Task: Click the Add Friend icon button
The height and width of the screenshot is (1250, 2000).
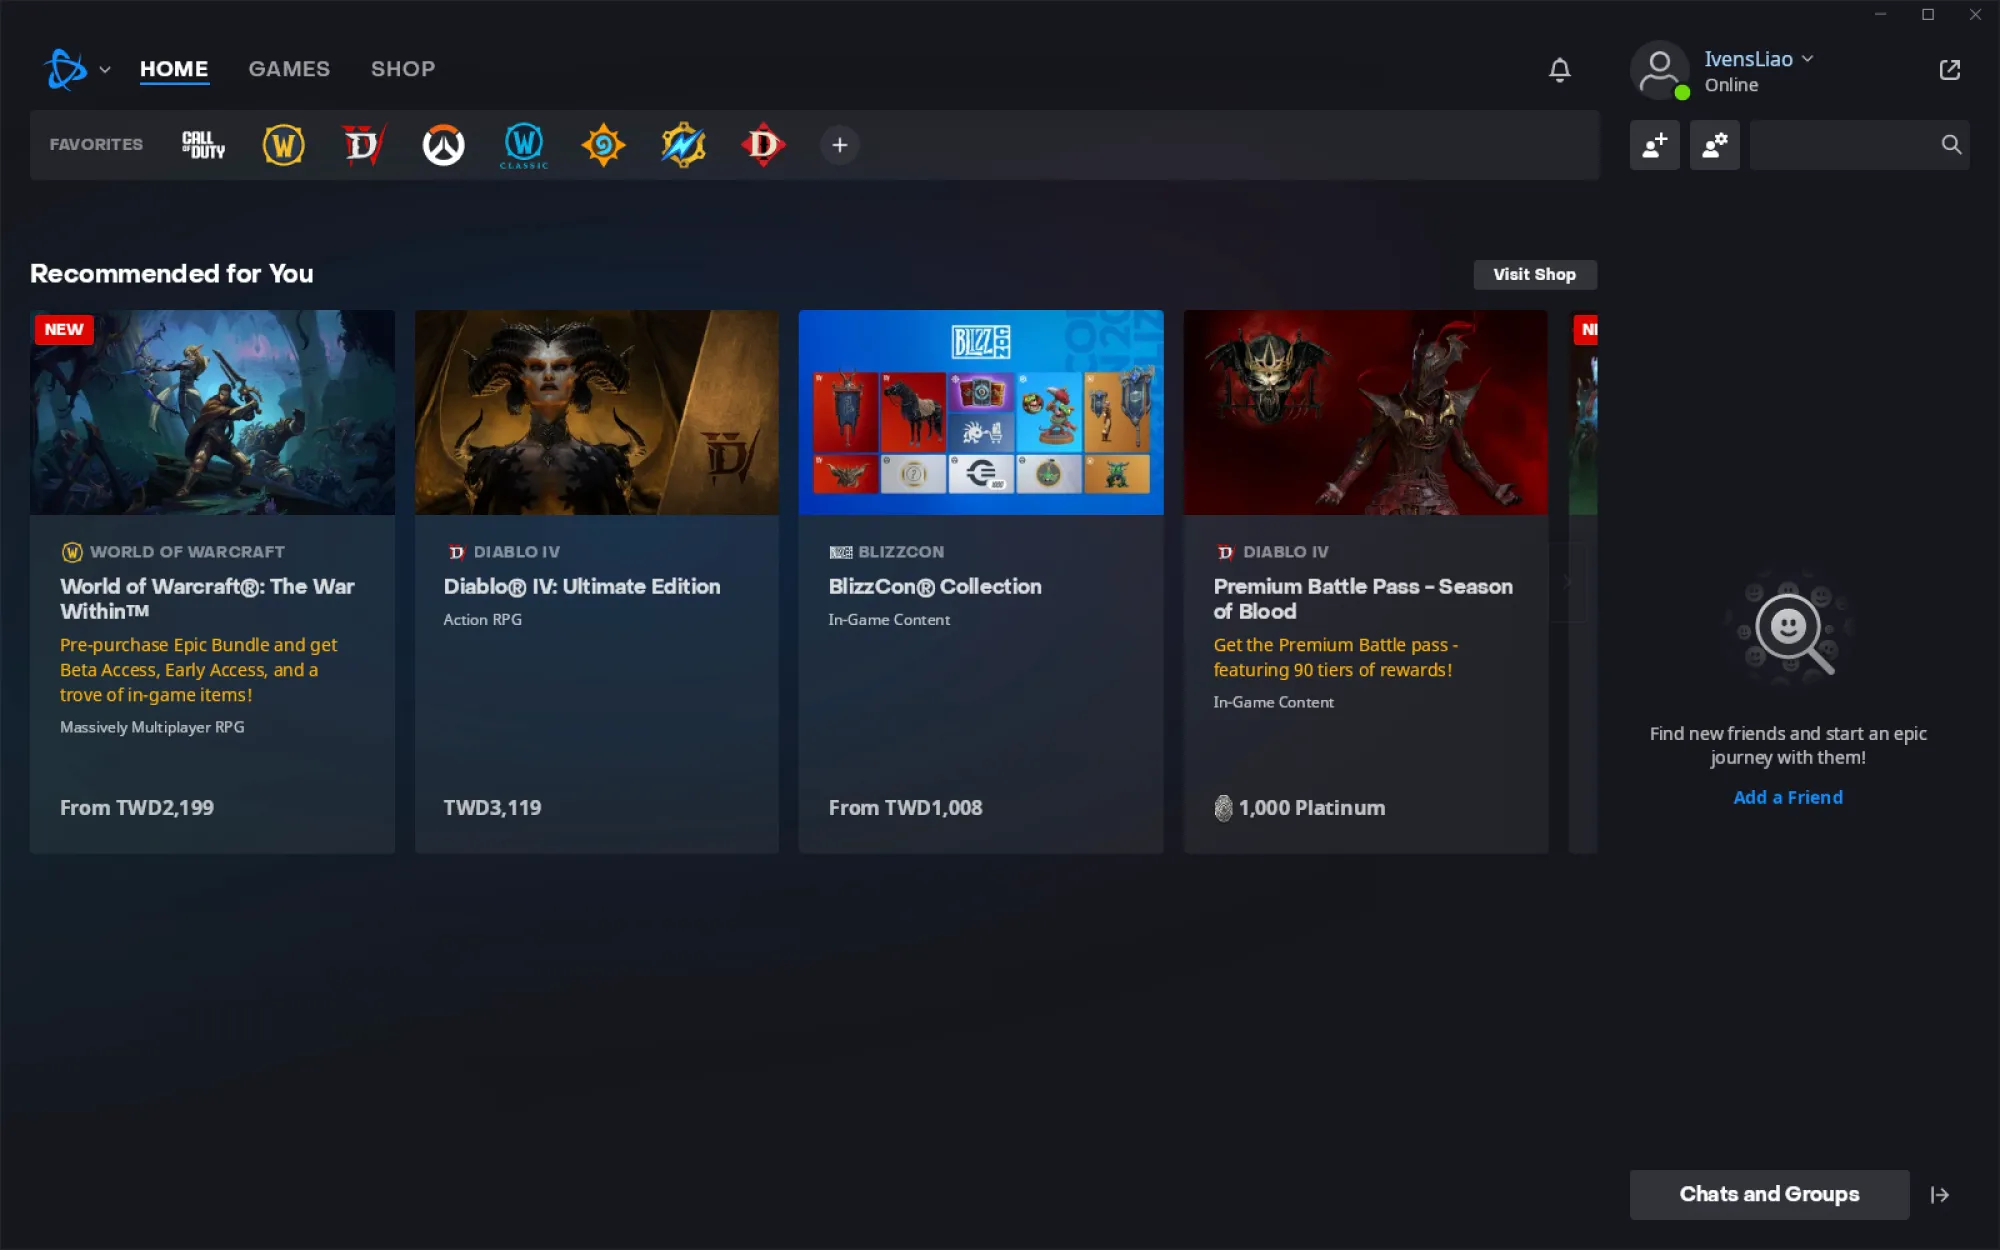Action: tap(1654, 145)
